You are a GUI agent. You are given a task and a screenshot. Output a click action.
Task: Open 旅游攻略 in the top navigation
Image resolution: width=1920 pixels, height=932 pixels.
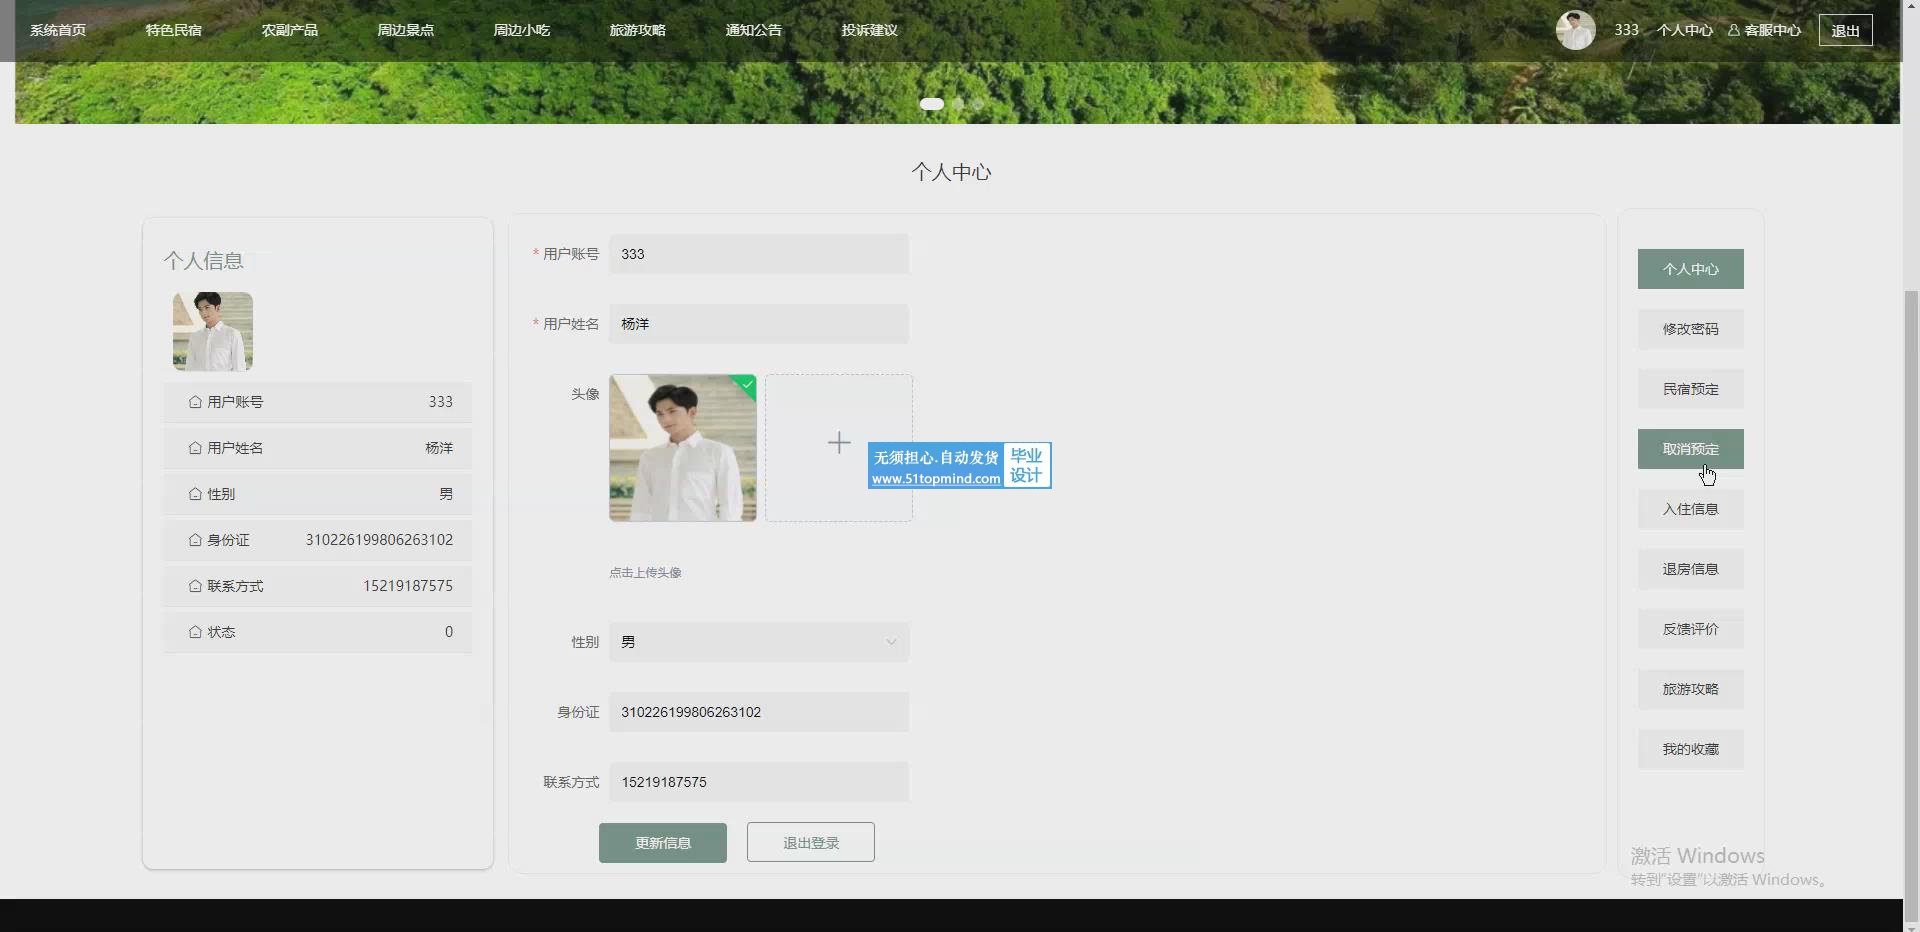pos(638,30)
